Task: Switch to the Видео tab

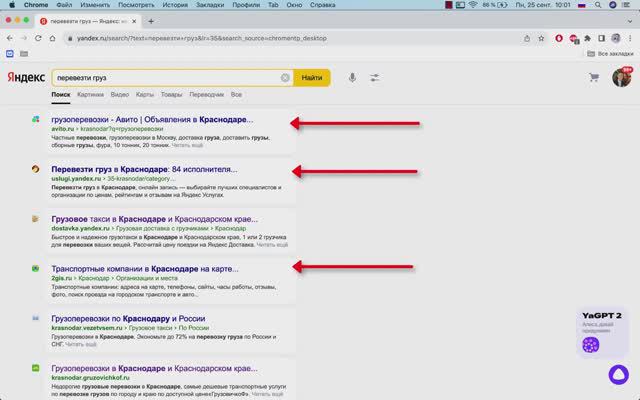Action: (120, 94)
